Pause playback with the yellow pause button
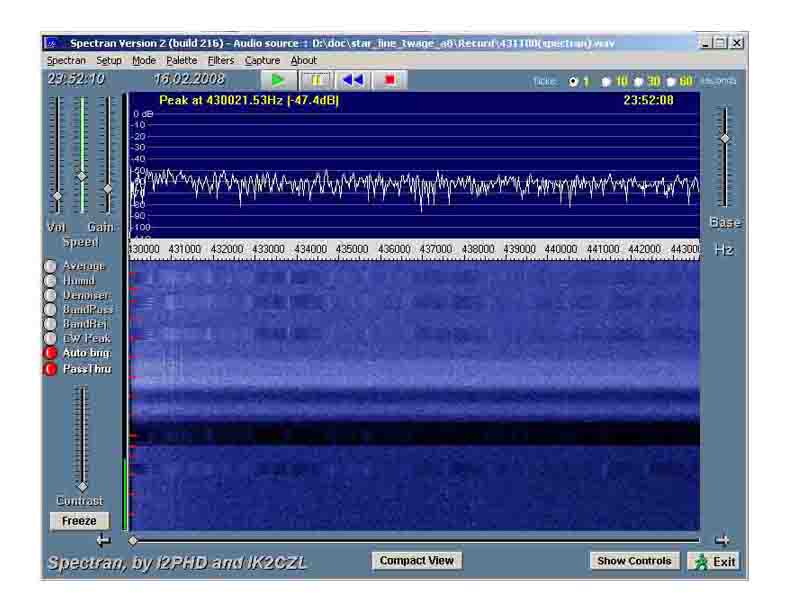 point(316,80)
